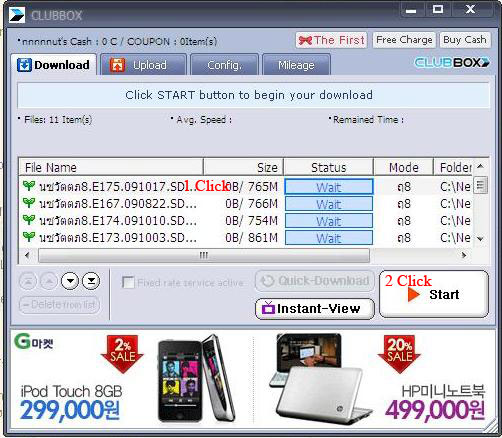Viewport: 502px width, 438px height.
Task: Click the green sprout icon of E173 file
Action: (29, 237)
